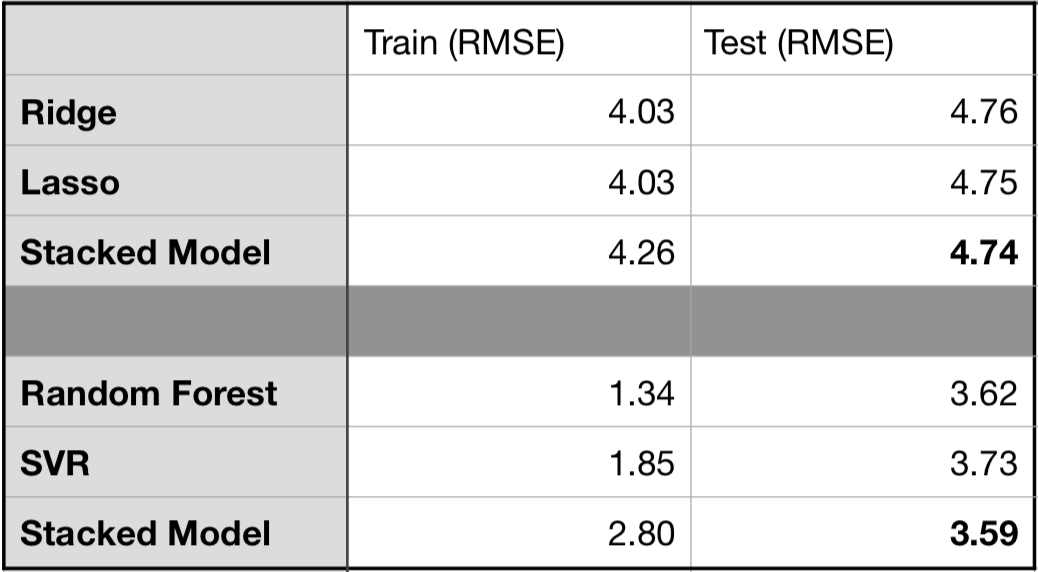Select the SVR train value 1.85

(x=641, y=463)
